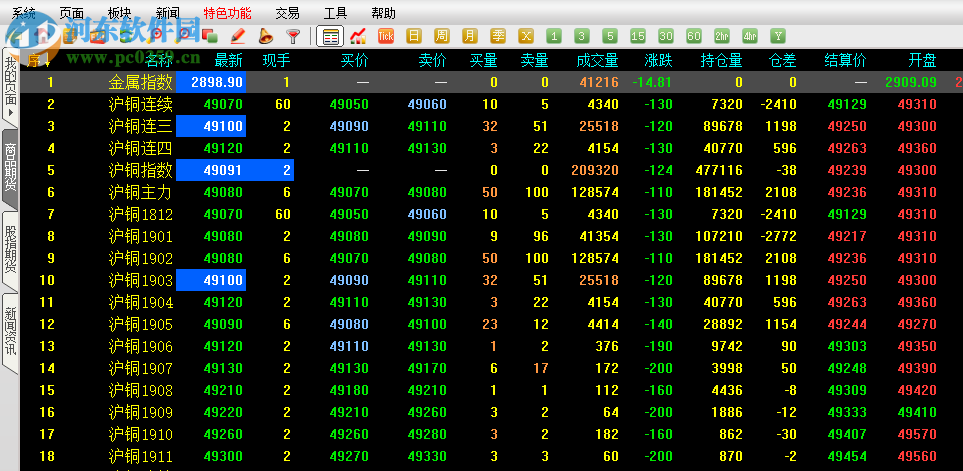Toggle the 15-minute period button
Image resolution: width=963 pixels, height=471 pixels.
(x=638, y=36)
